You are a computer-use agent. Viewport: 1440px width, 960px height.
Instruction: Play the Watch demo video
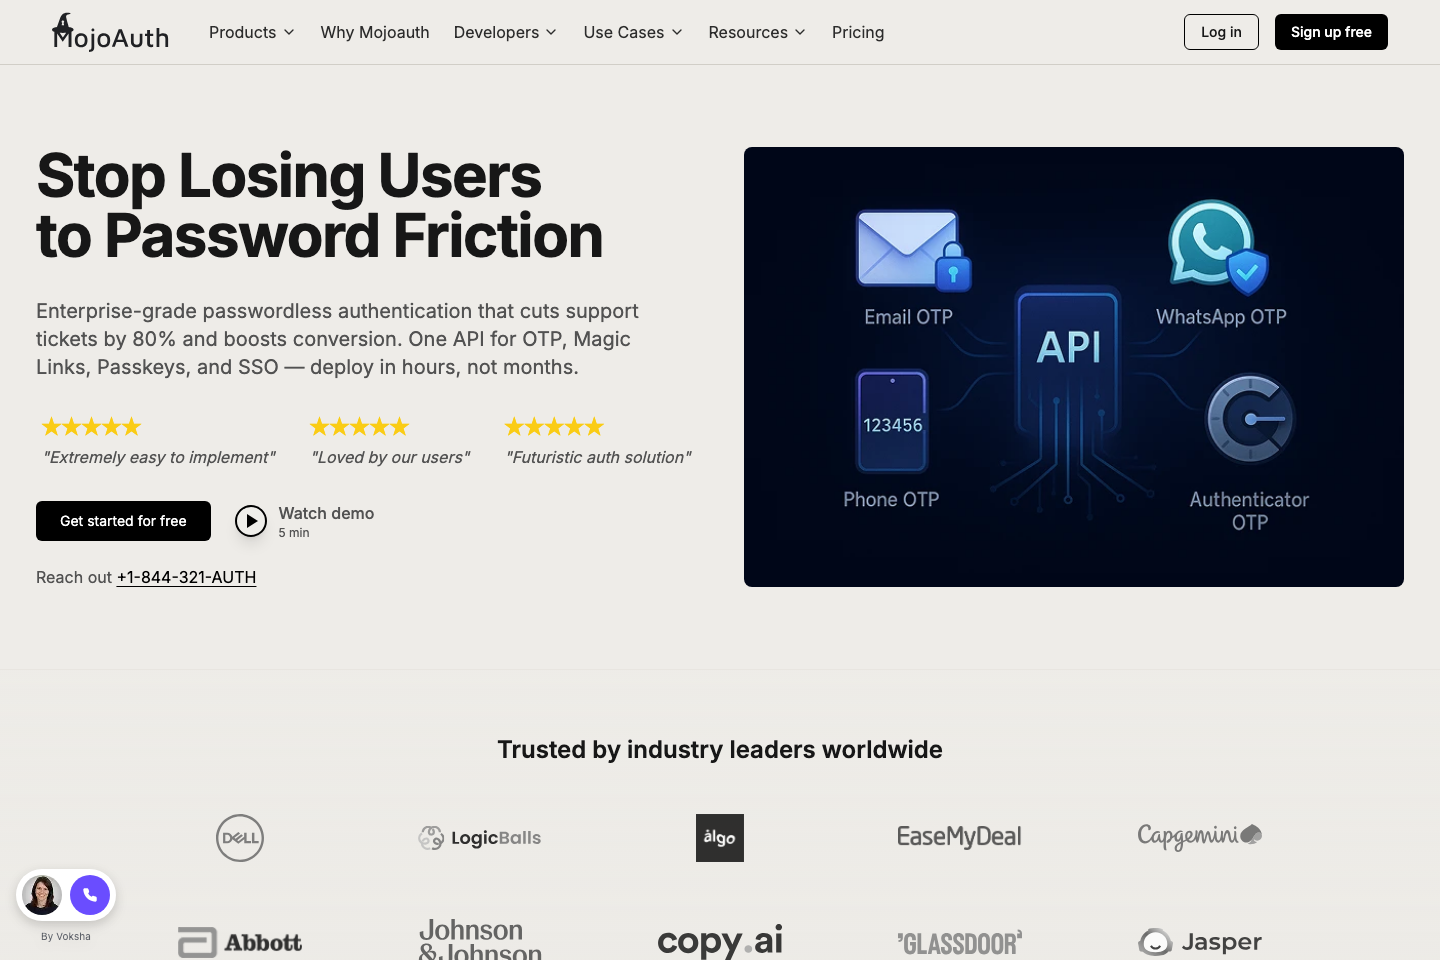point(251,521)
